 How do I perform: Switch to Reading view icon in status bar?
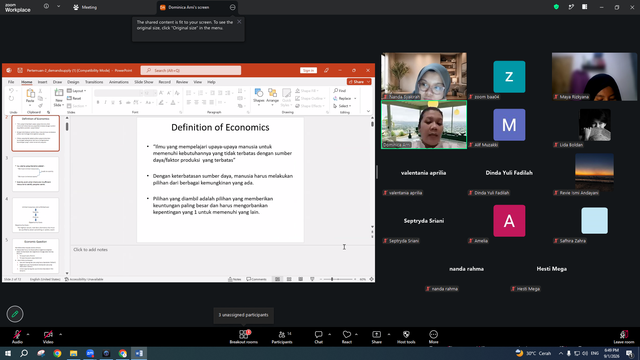(x=300, y=279)
